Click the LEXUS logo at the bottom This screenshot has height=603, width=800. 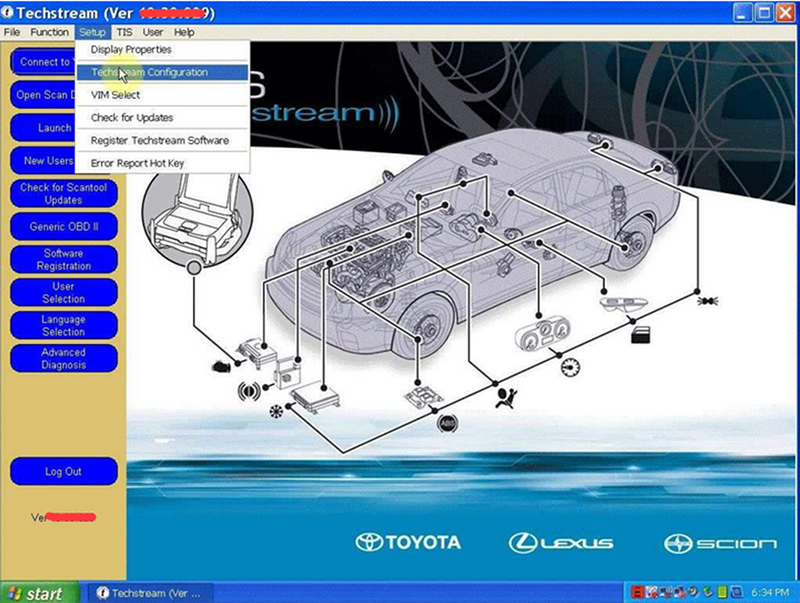click(560, 541)
